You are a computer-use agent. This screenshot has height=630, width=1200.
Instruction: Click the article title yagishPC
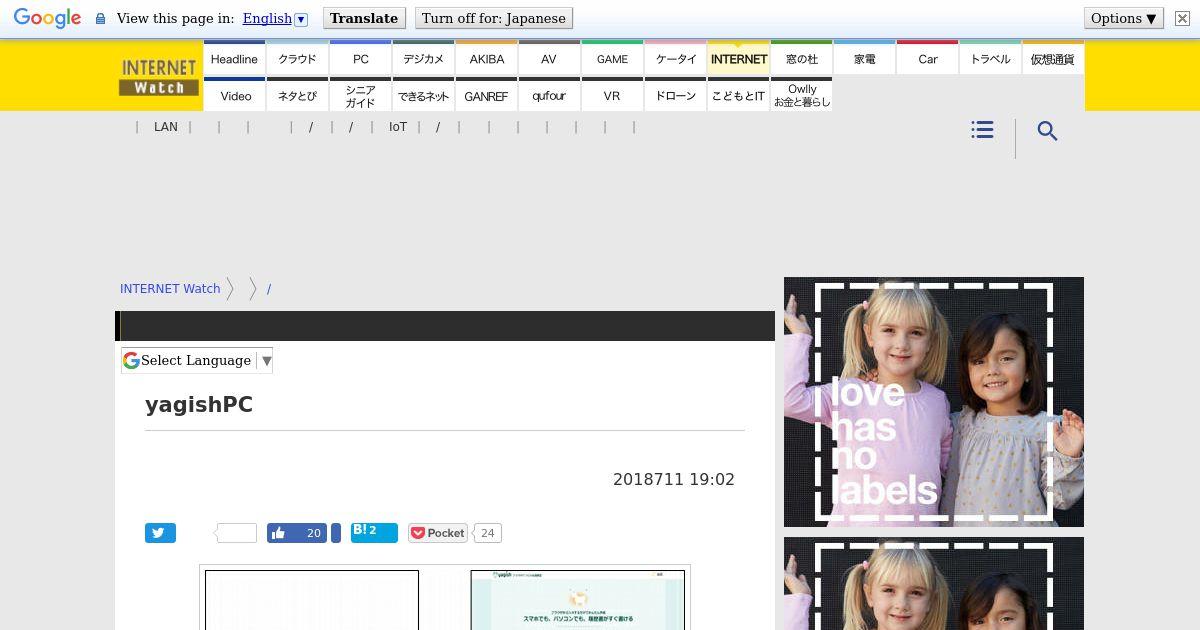(x=199, y=405)
